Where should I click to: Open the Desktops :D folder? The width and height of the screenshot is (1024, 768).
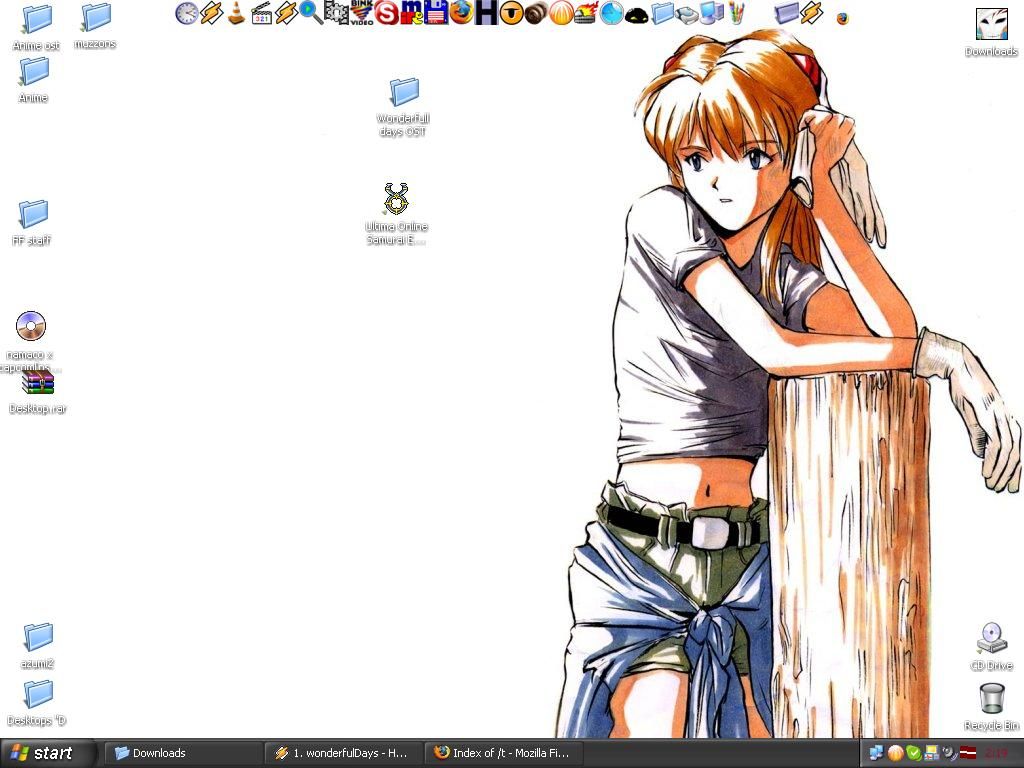pyautogui.click(x=37, y=703)
